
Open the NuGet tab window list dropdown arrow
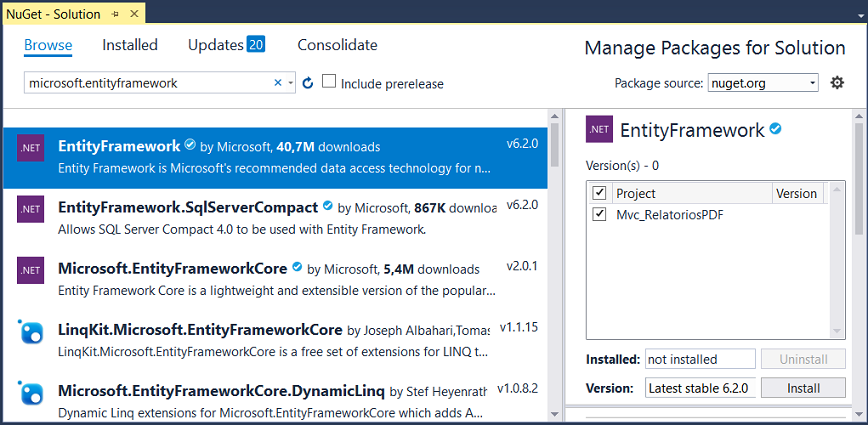(859, 16)
